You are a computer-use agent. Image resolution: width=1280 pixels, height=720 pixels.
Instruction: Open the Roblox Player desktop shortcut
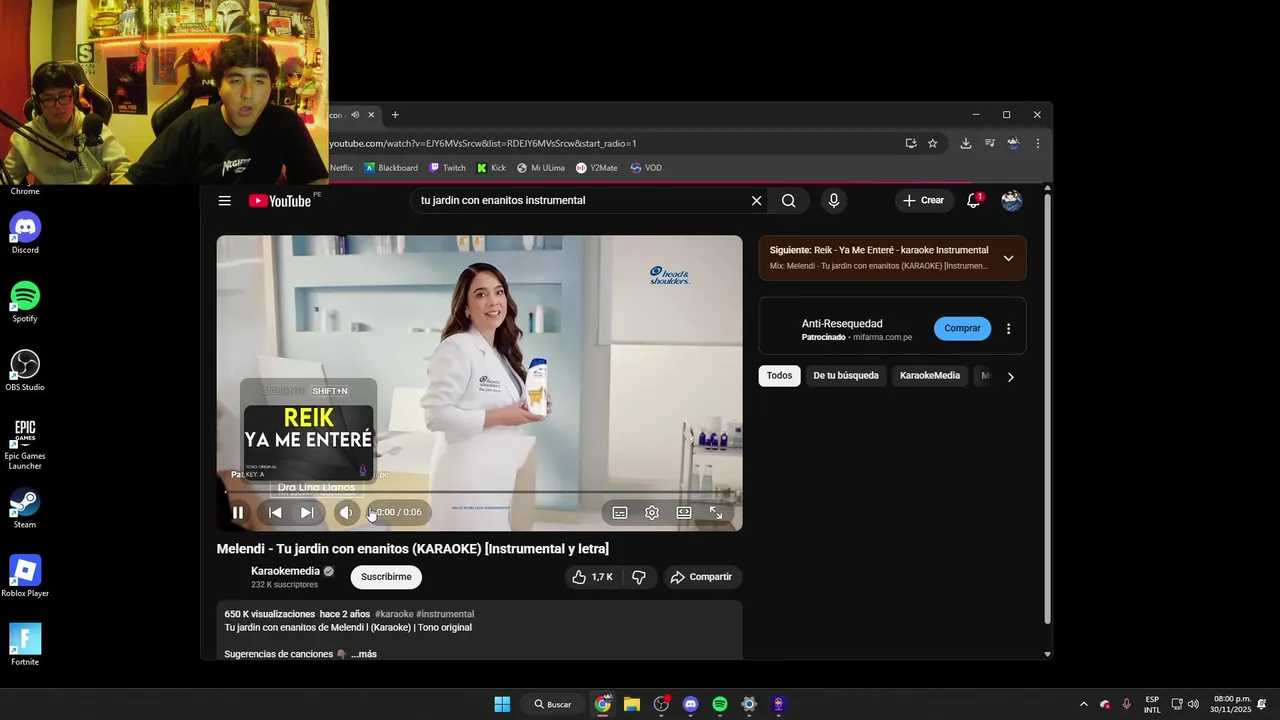(25, 577)
